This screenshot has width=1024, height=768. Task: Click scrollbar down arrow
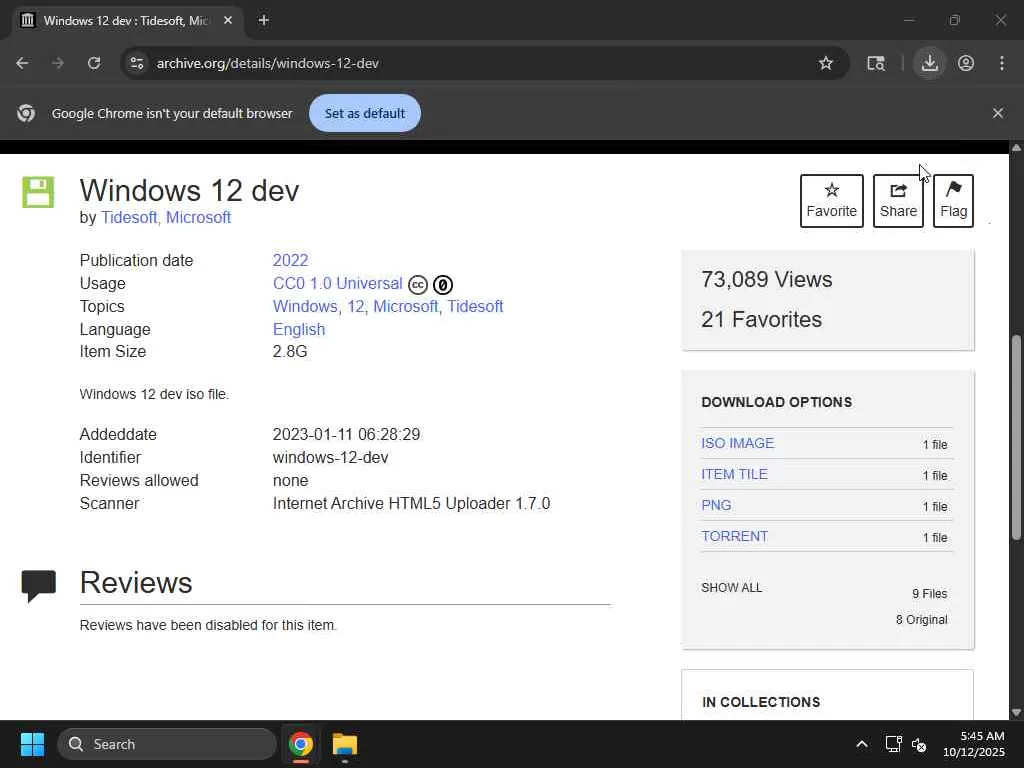click(x=1016, y=712)
